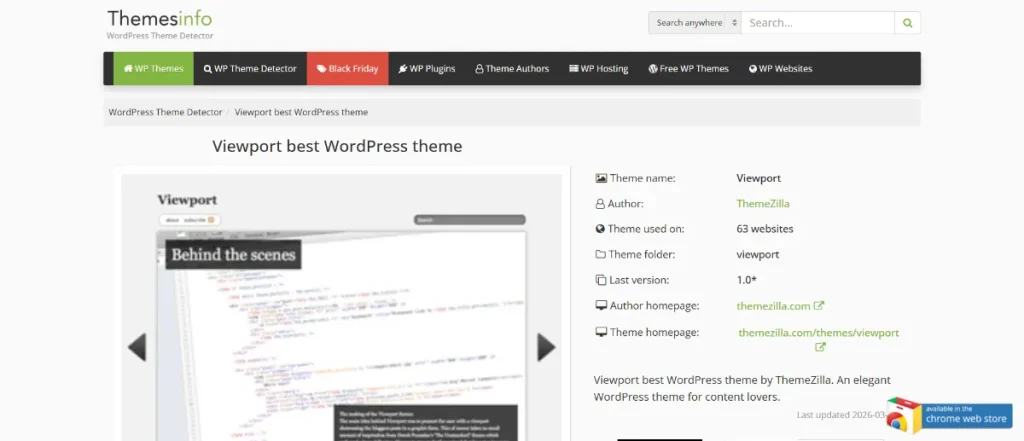Click the Chrome Web Store badge

click(950, 416)
